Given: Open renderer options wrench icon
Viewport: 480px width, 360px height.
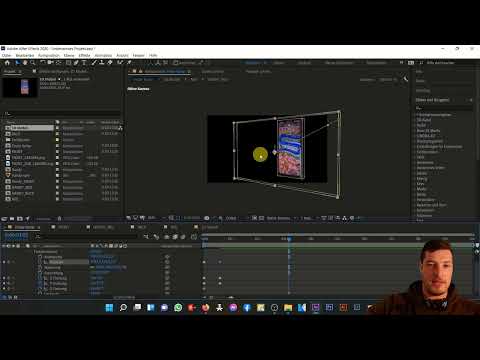Looking at the screenshot, I should 406,79.
